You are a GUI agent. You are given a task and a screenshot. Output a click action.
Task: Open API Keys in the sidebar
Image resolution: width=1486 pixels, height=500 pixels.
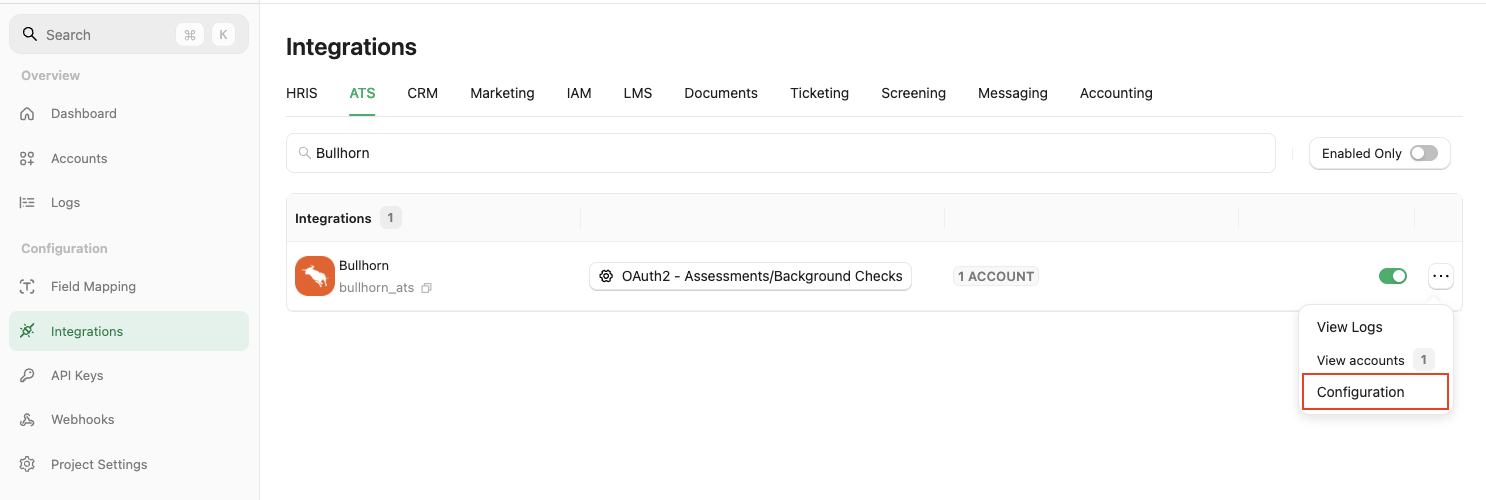click(x=129, y=375)
